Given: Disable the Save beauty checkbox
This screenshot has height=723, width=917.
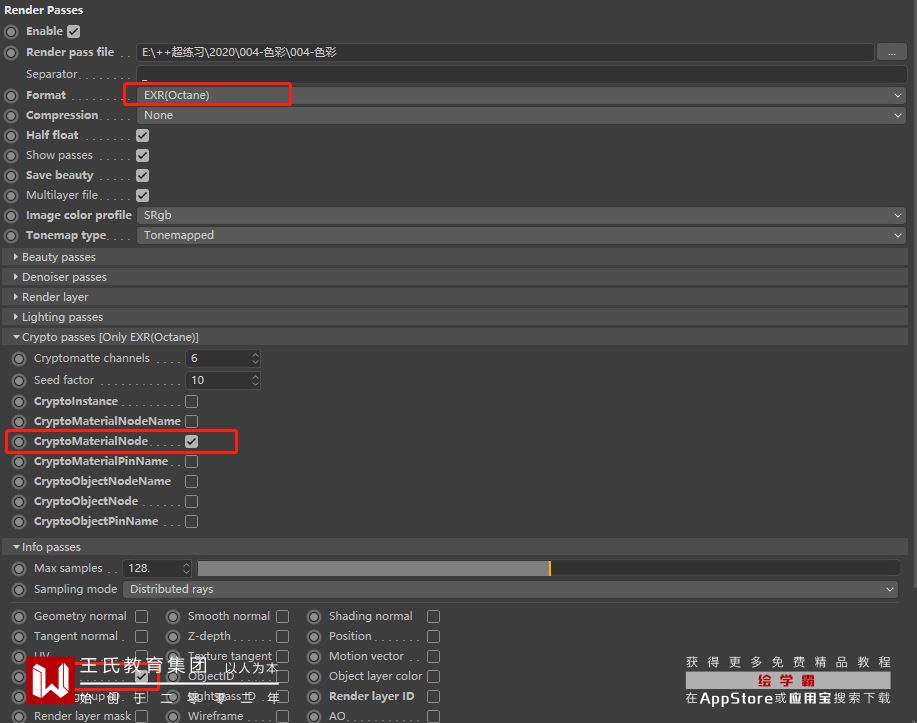Looking at the screenshot, I should pyautogui.click(x=143, y=175).
